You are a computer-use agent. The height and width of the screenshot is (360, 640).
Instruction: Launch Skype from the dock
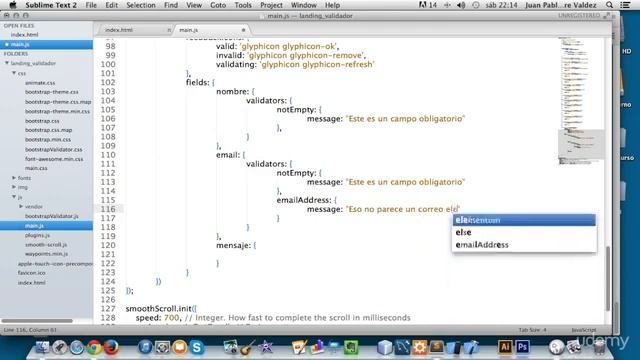(197, 347)
